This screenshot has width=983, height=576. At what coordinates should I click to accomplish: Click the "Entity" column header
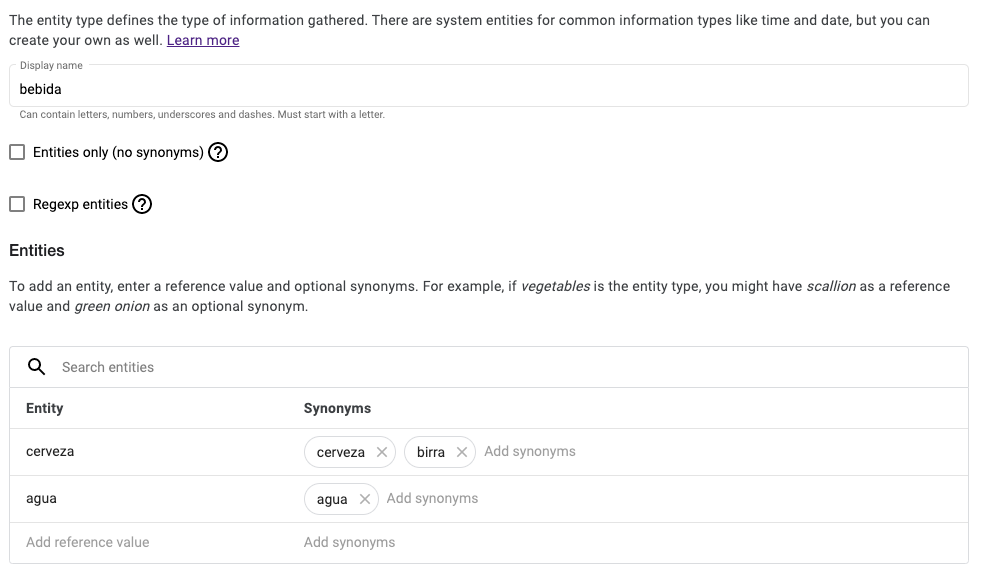45,408
